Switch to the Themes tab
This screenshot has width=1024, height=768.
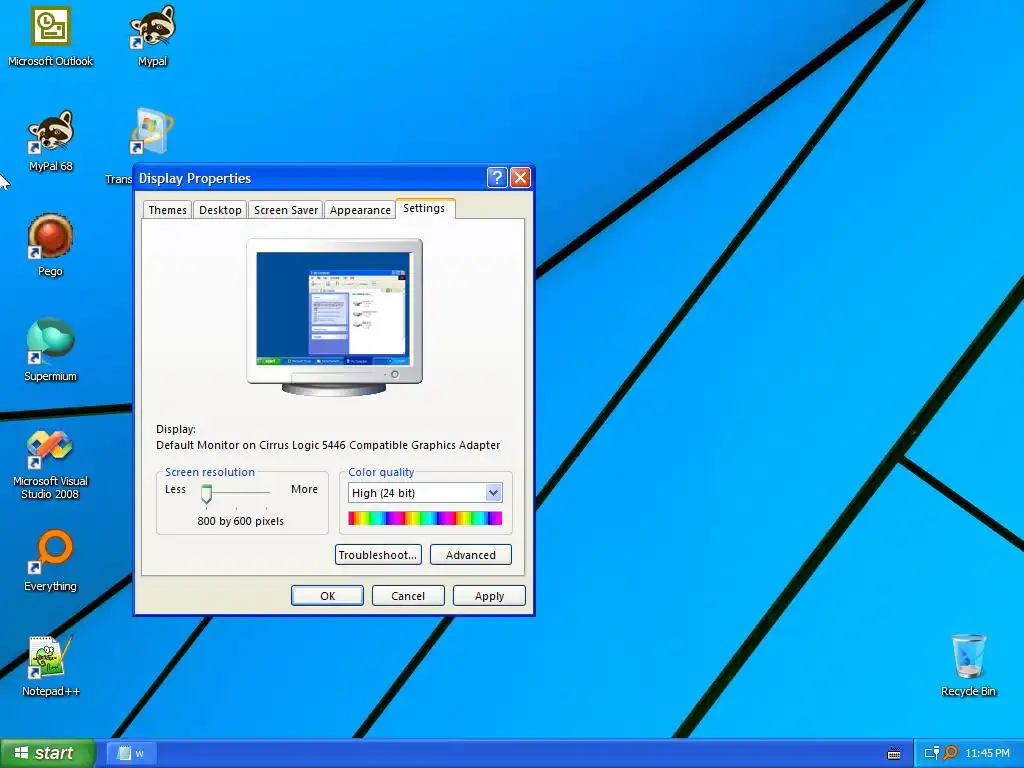(x=167, y=210)
